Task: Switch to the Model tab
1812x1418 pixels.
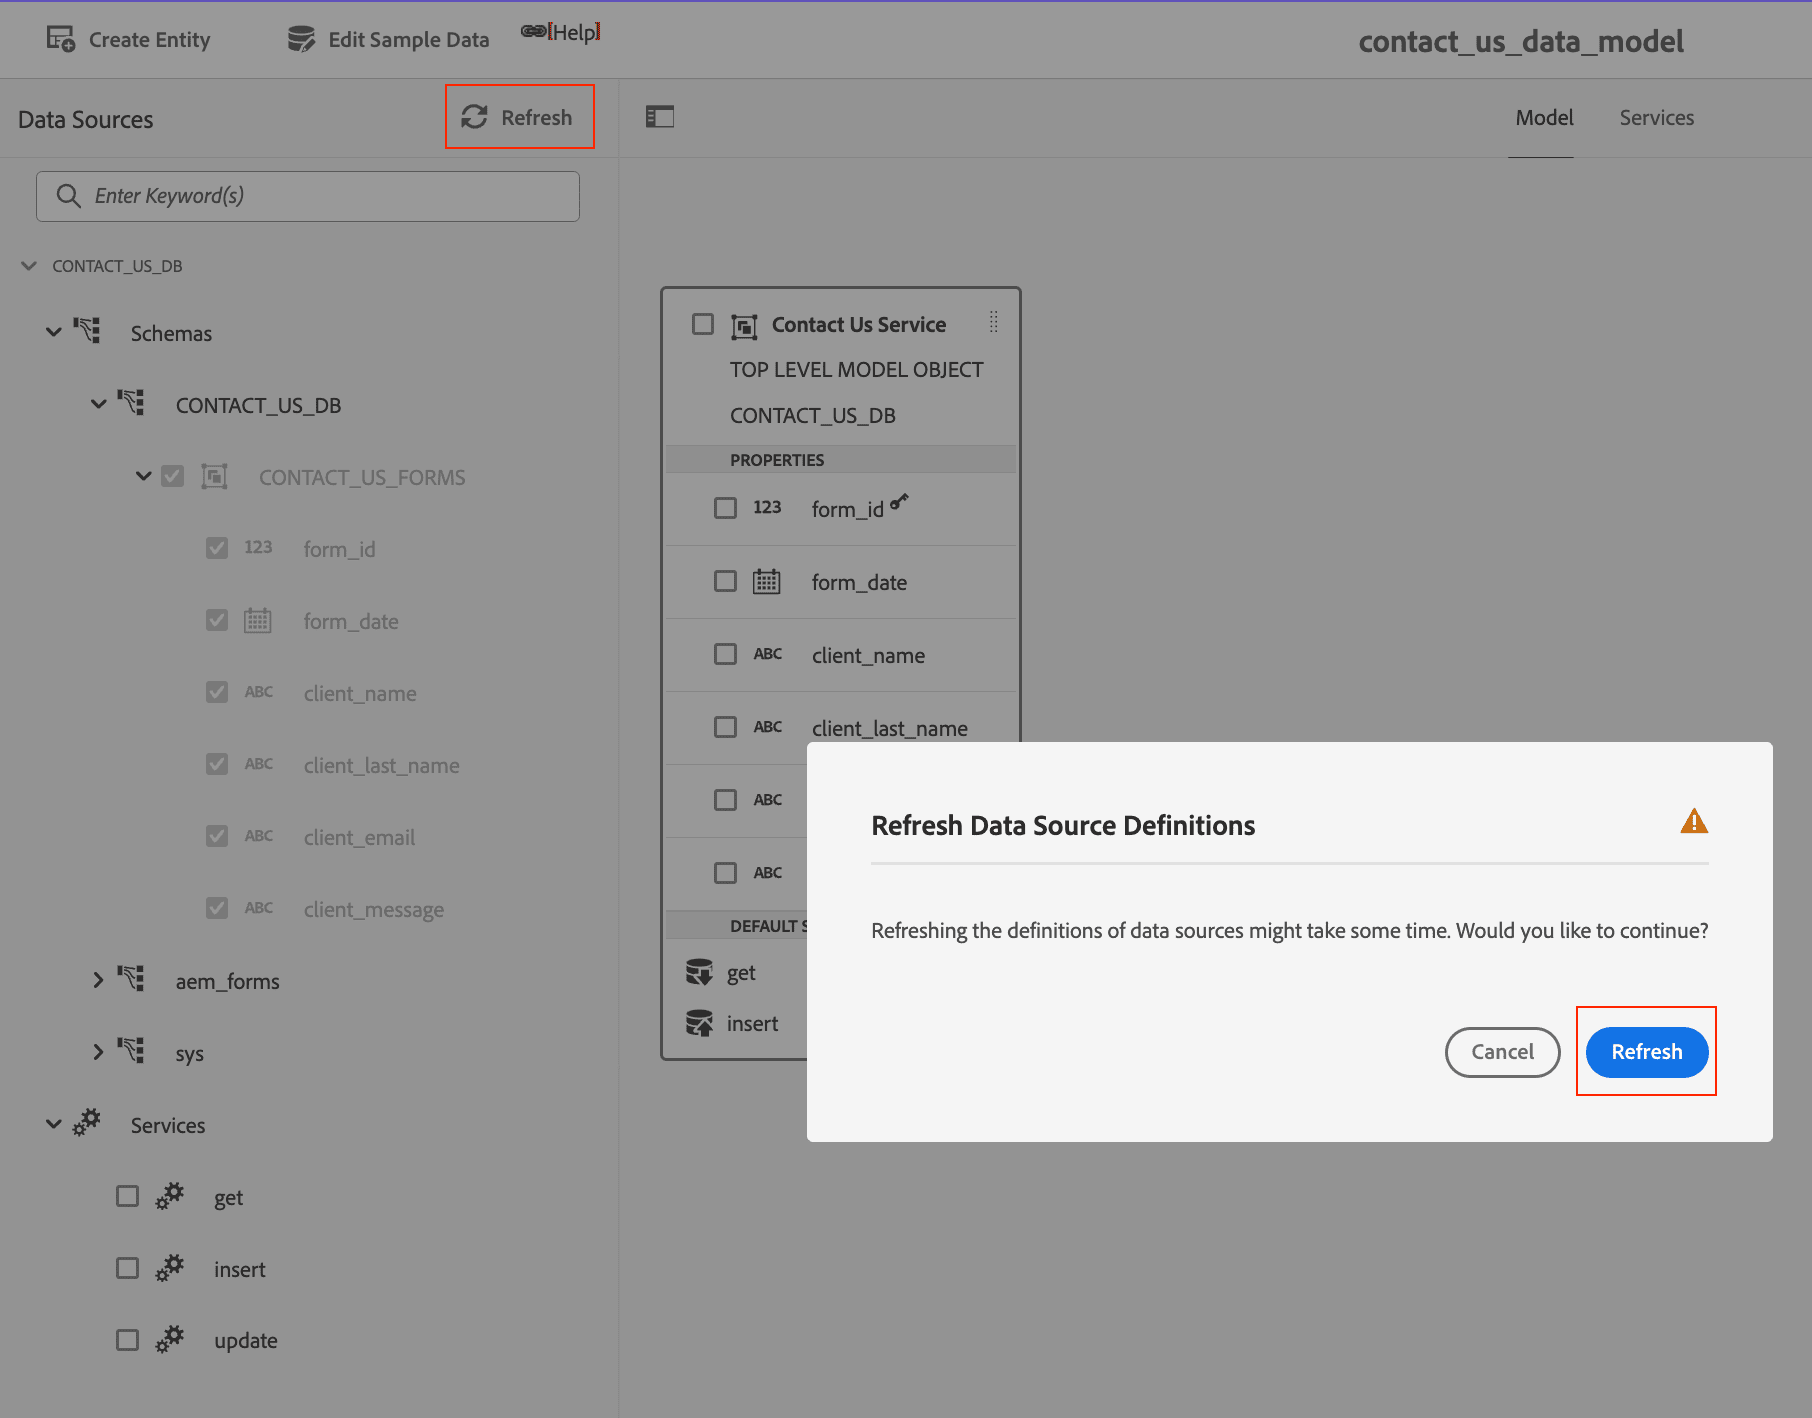Action: [1544, 118]
